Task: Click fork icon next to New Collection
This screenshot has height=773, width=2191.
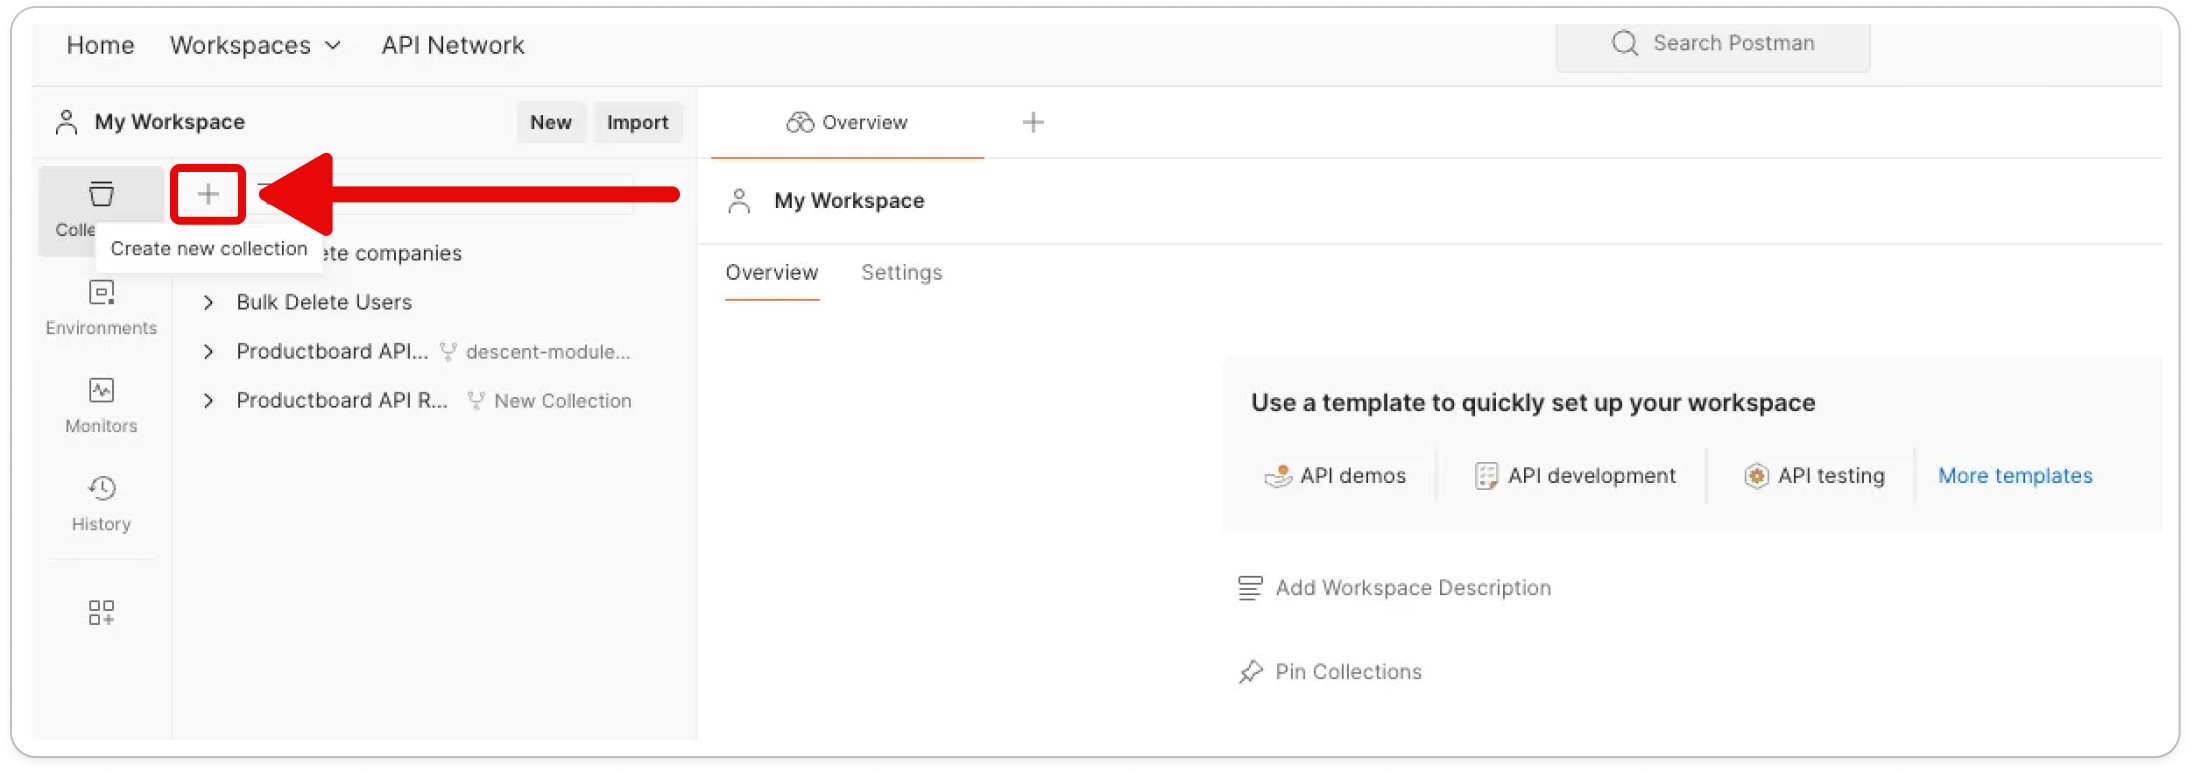Action: pyautogui.click(x=476, y=401)
